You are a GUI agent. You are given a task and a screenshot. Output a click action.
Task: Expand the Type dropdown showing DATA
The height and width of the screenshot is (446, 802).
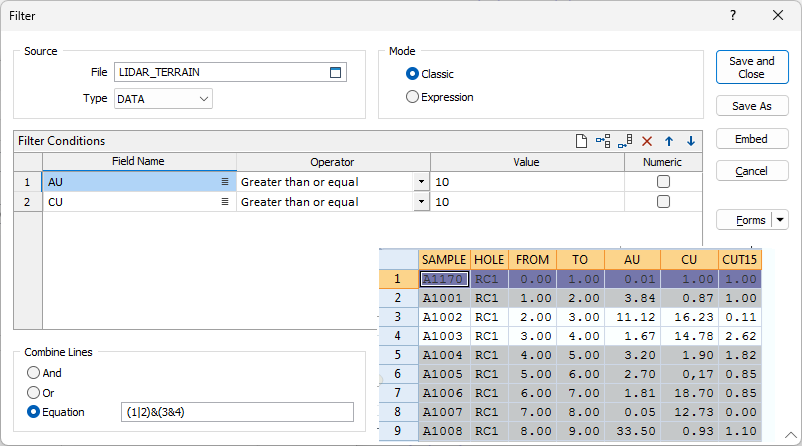point(204,99)
